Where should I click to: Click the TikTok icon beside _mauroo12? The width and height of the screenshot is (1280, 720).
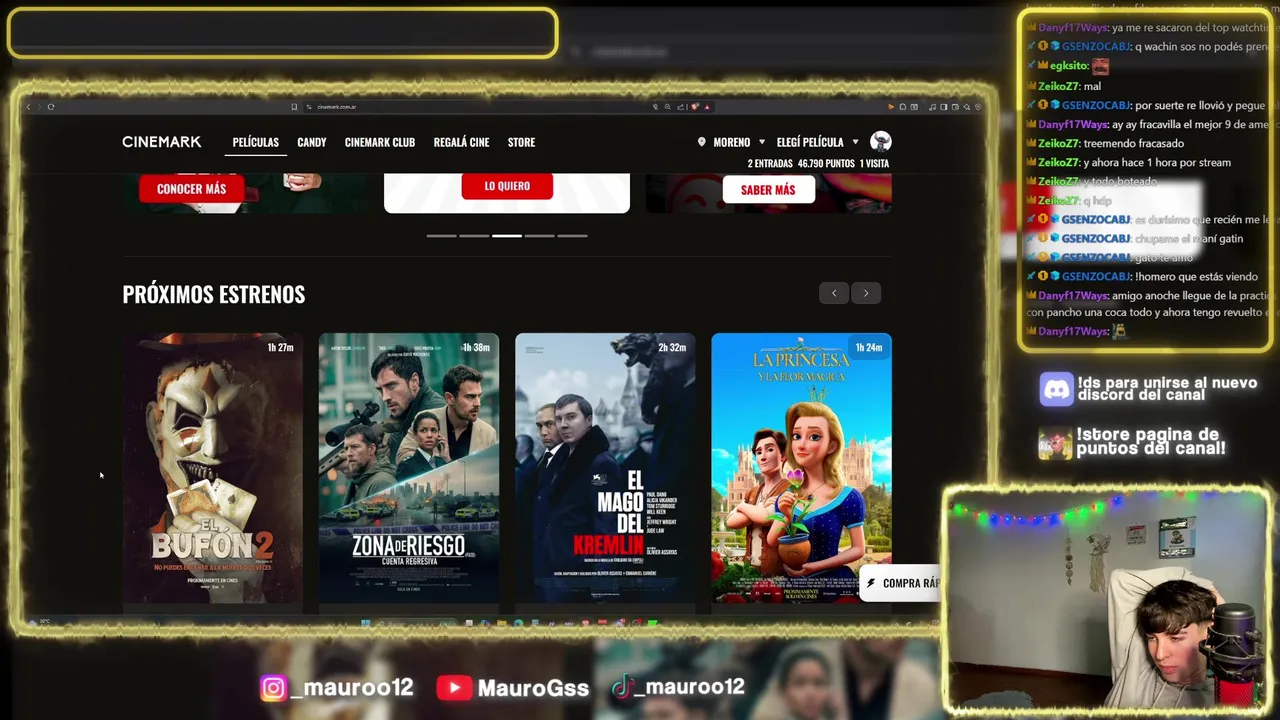[x=622, y=687]
